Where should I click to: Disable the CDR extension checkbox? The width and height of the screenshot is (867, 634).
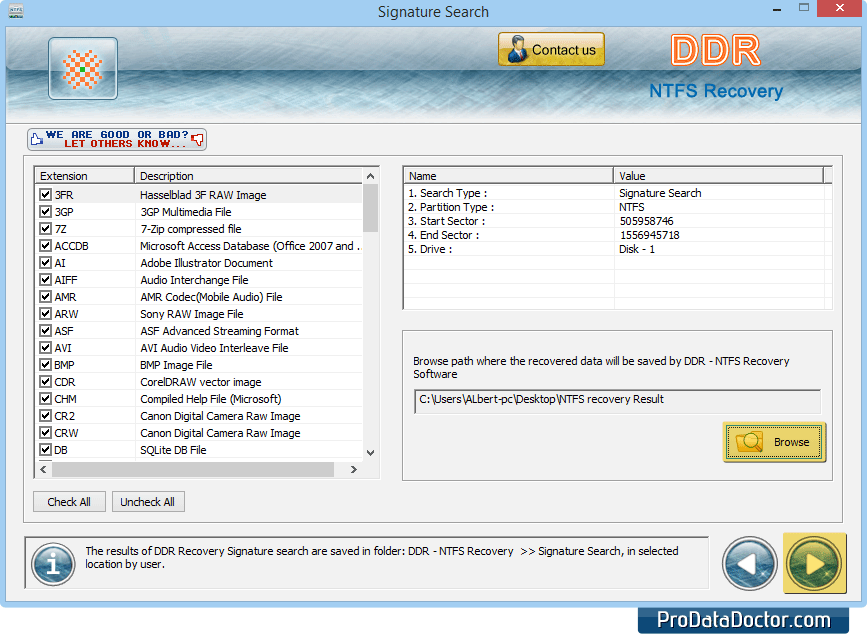coord(45,382)
